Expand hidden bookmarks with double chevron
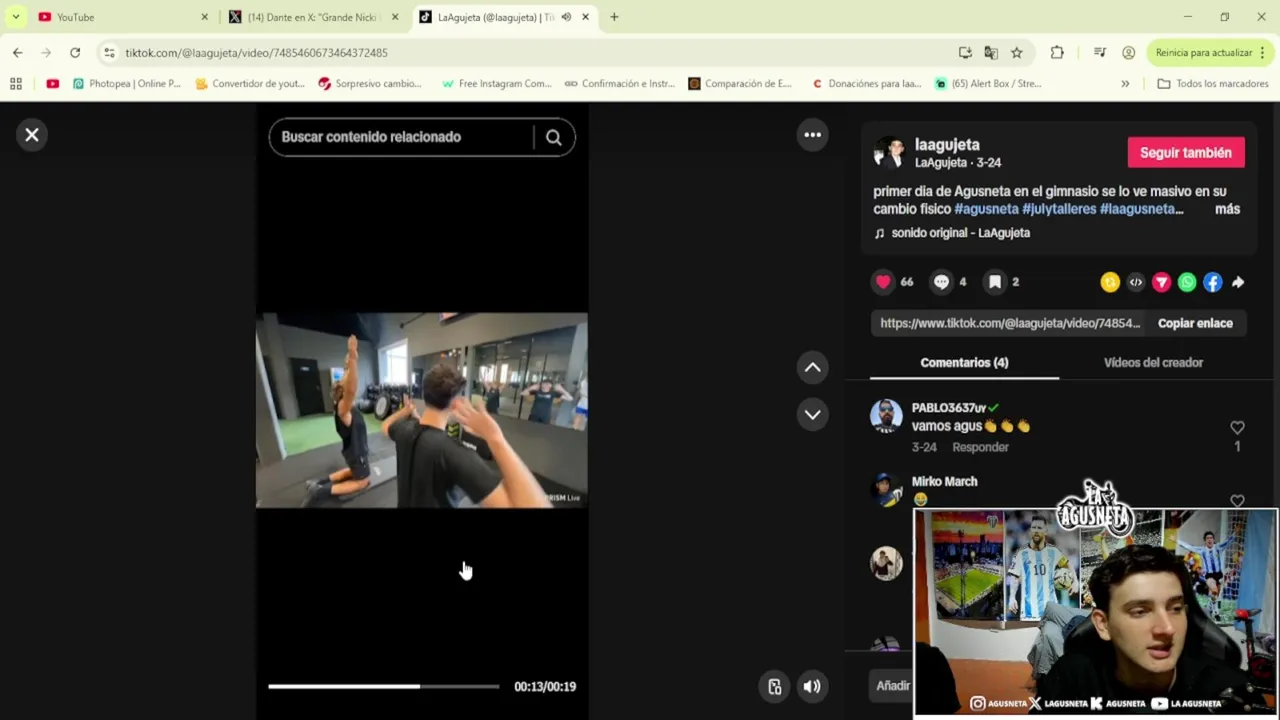Viewport: 1280px width, 720px height. (1125, 84)
